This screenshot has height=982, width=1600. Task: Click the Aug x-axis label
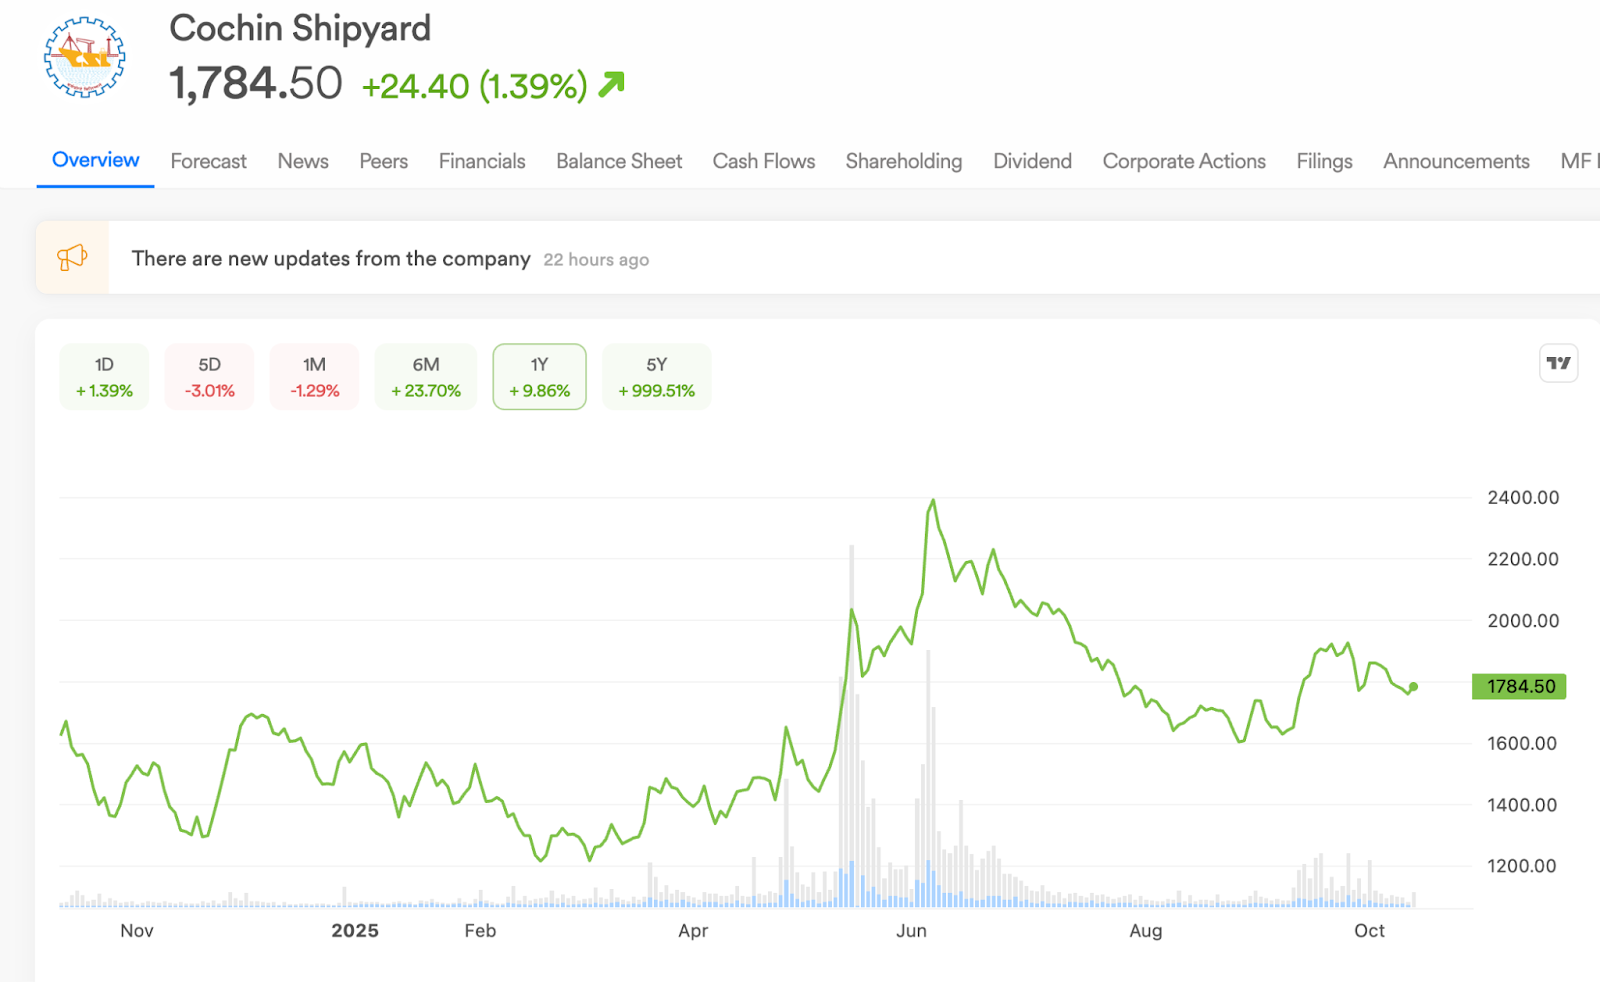click(x=1146, y=931)
